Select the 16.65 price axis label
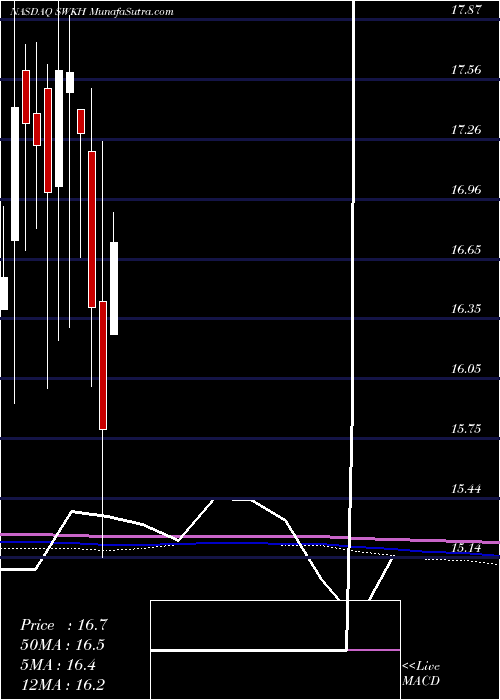The width and height of the screenshot is (500, 700). tap(466, 249)
